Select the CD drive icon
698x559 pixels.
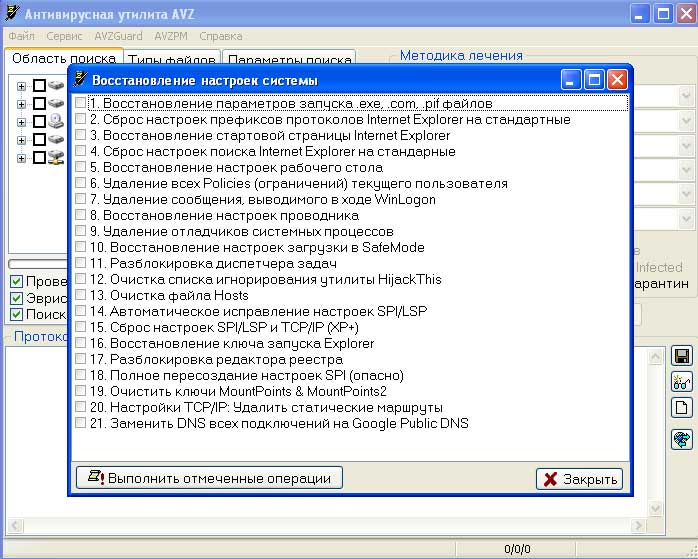pos(56,121)
